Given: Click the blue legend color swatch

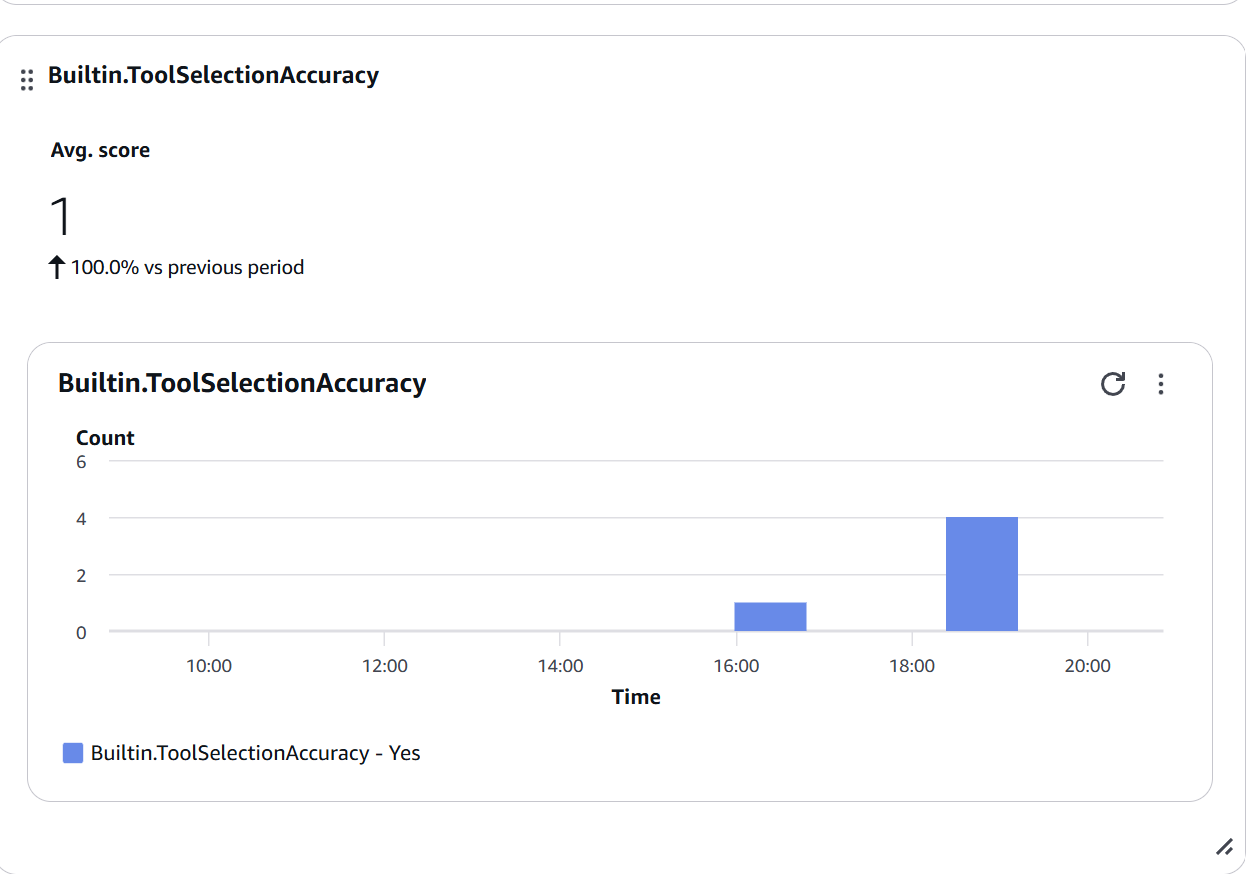Looking at the screenshot, I should click(x=73, y=753).
